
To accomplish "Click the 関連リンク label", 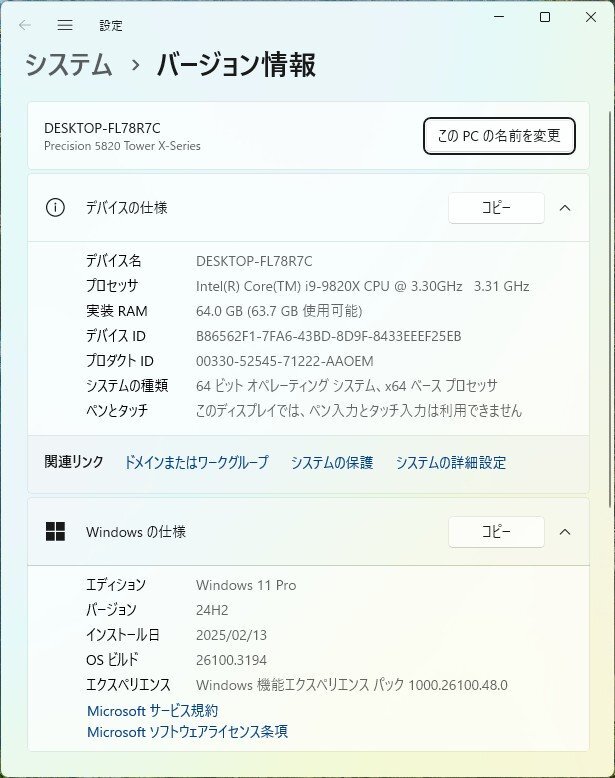I will pos(74,461).
